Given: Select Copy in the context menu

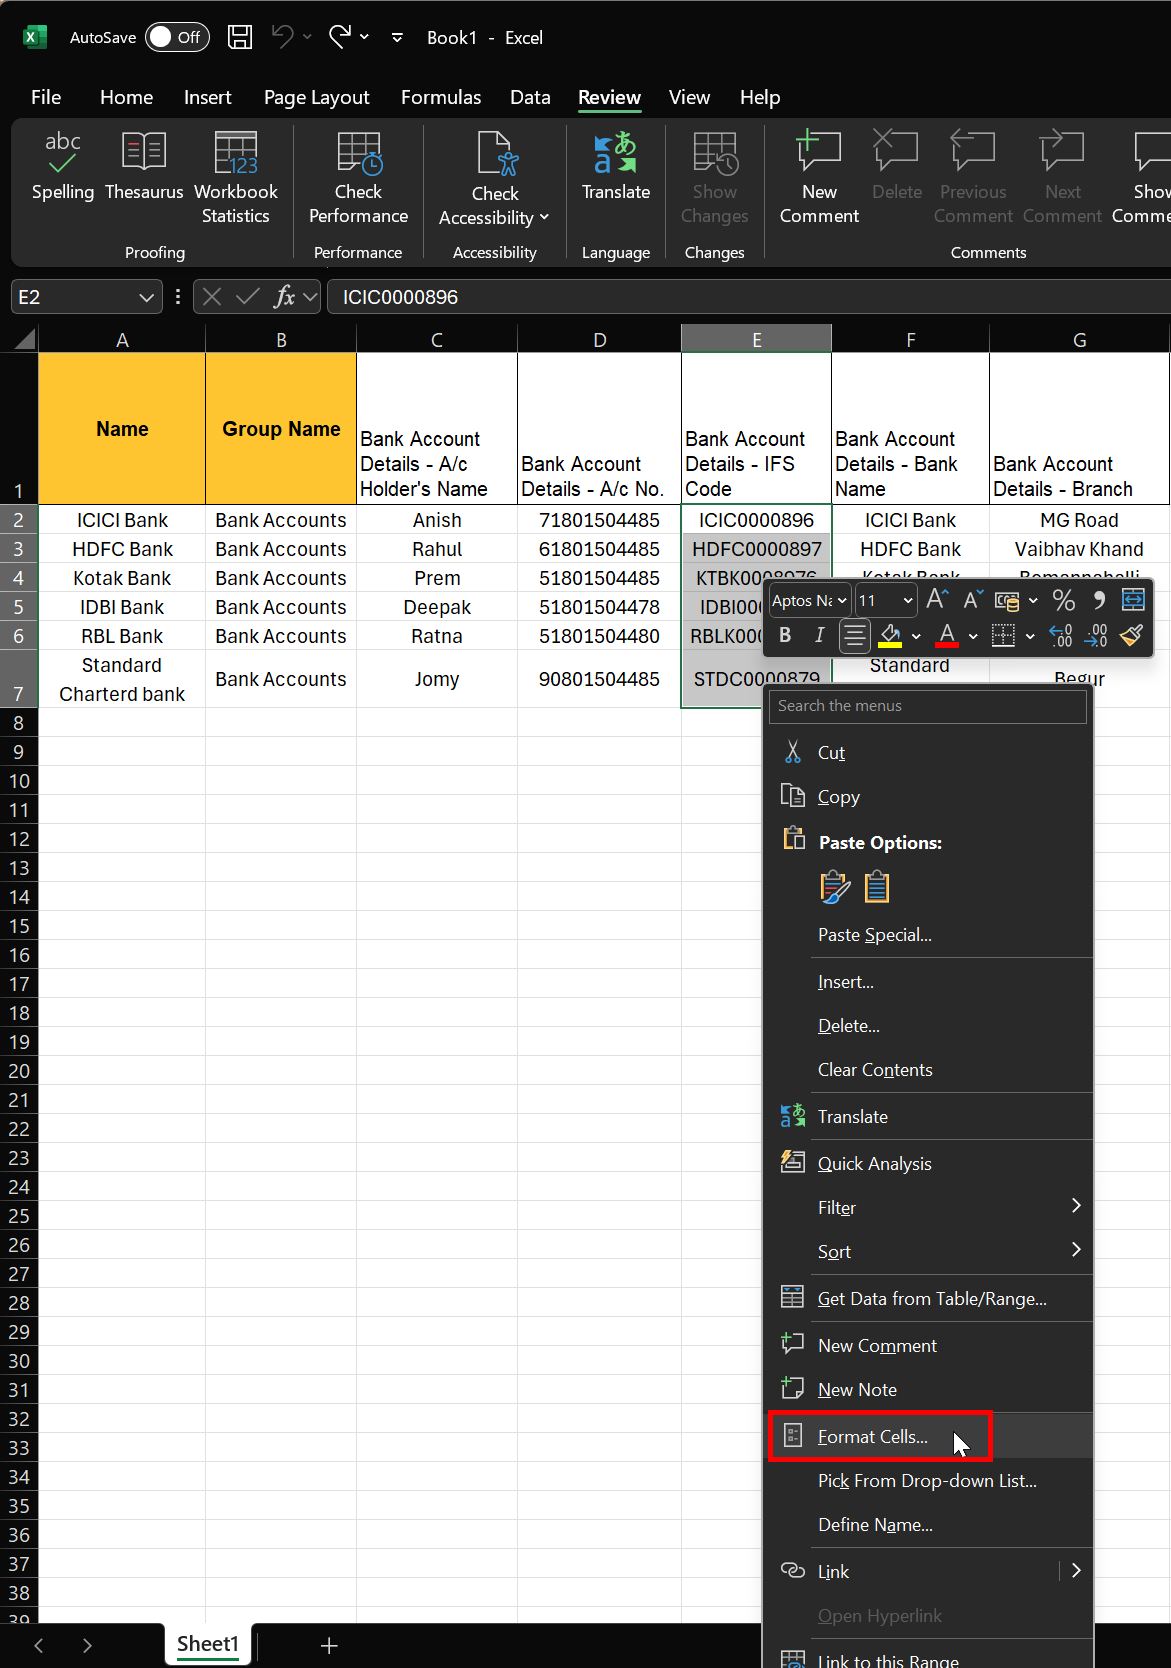Looking at the screenshot, I should [x=929, y=796].
